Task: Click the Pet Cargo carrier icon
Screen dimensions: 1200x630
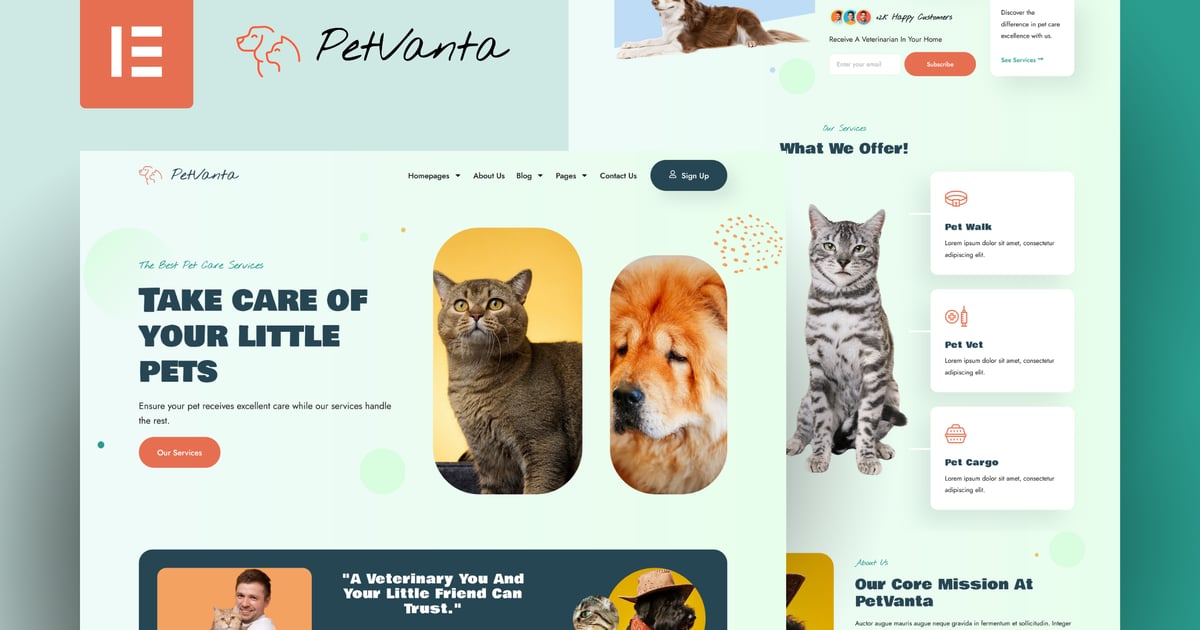Action: click(956, 434)
